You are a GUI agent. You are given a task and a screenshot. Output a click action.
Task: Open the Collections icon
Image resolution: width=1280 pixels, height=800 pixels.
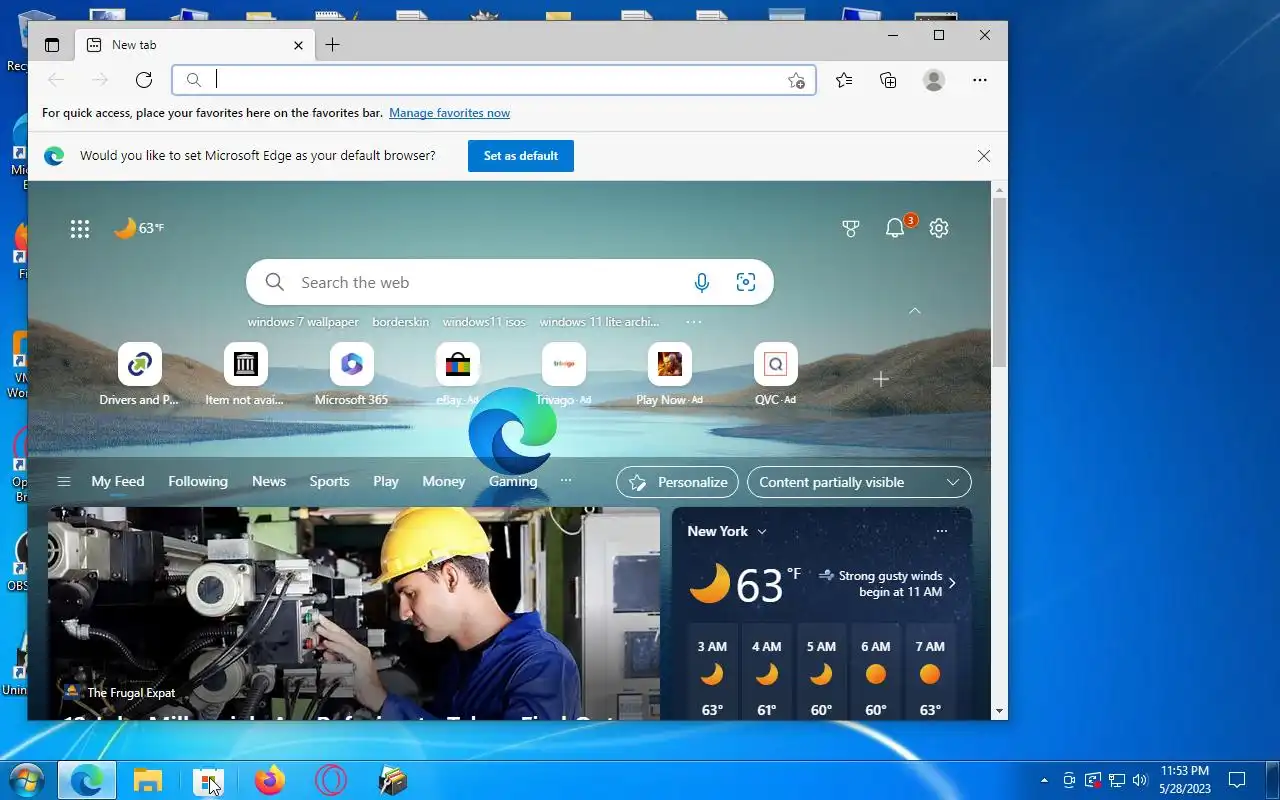pyautogui.click(x=888, y=80)
